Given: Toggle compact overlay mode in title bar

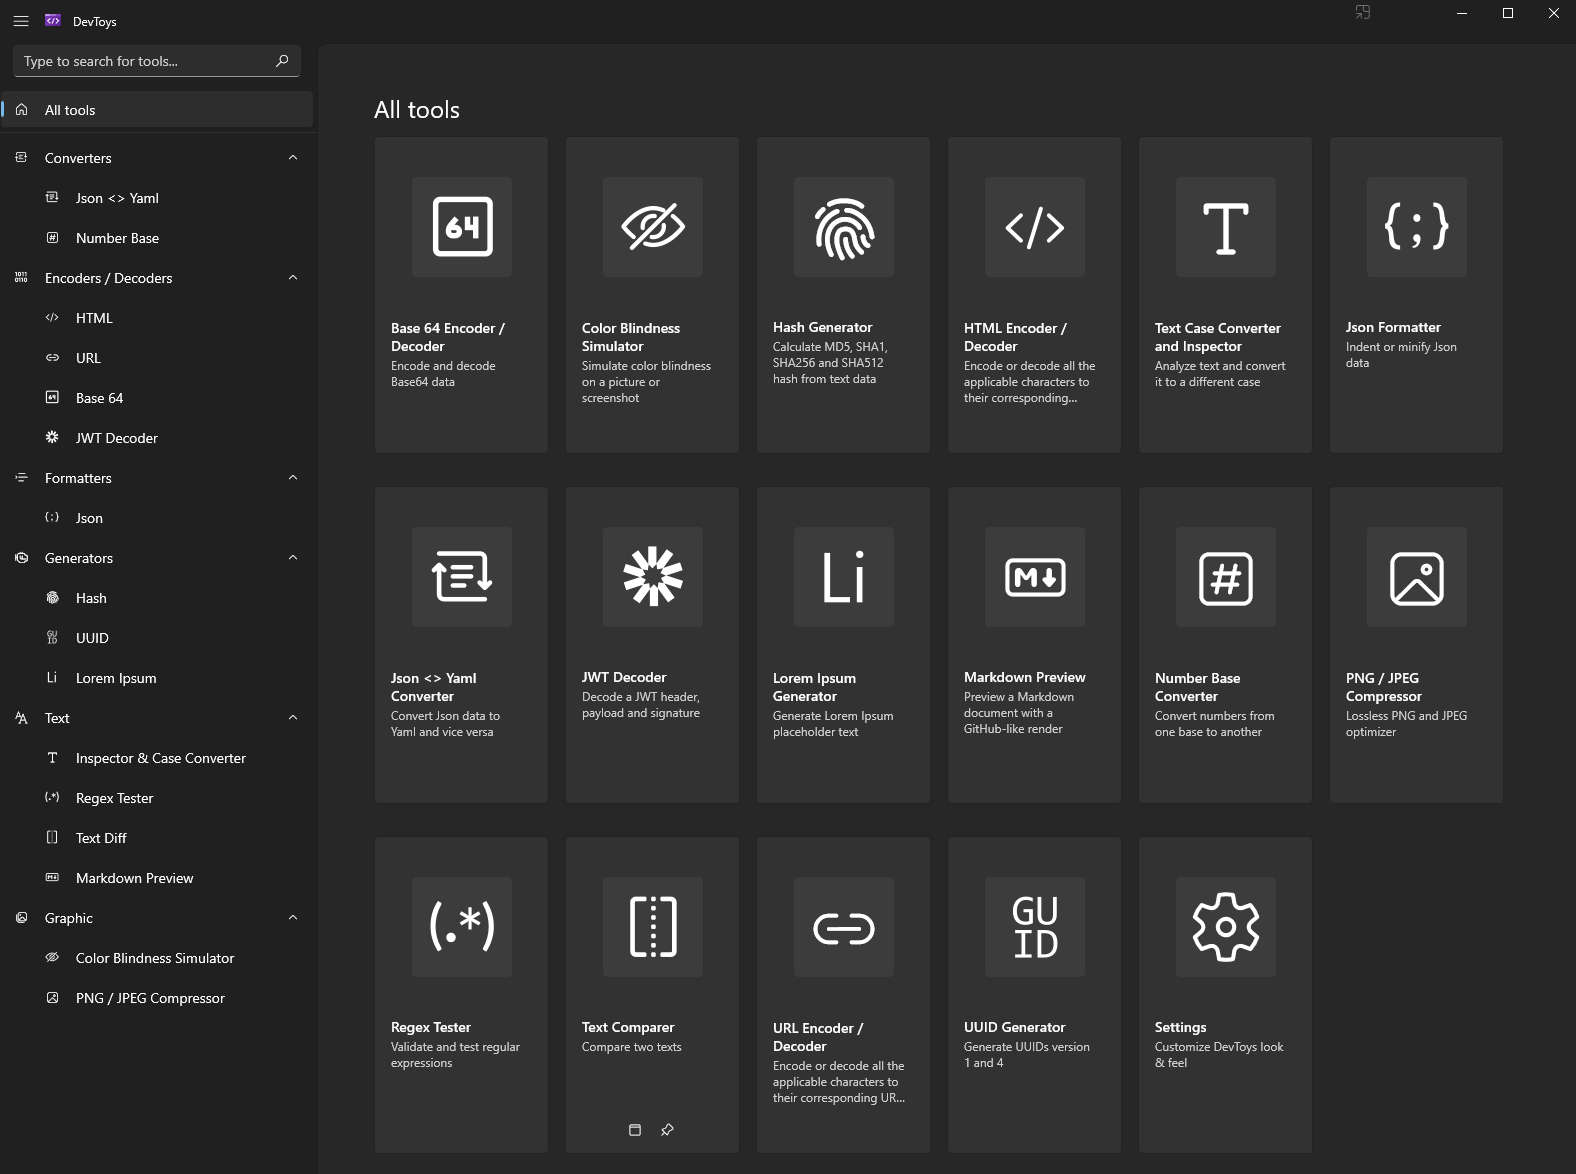Looking at the screenshot, I should click(x=1362, y=13).
